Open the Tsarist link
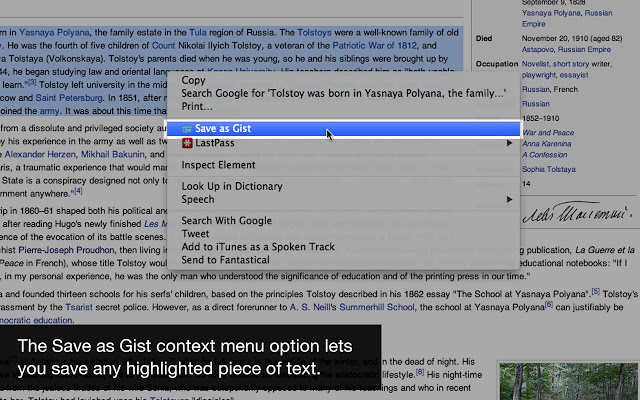Image resolution: width=640 pixels, height=400 pixels. tap(79, 307)
